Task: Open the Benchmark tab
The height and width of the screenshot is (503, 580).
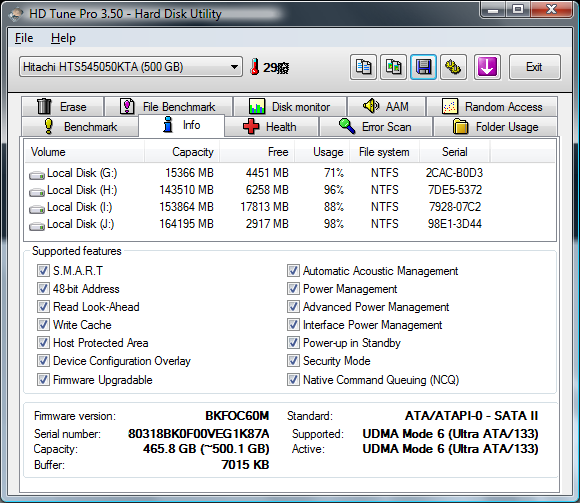Action: point(80,126)
